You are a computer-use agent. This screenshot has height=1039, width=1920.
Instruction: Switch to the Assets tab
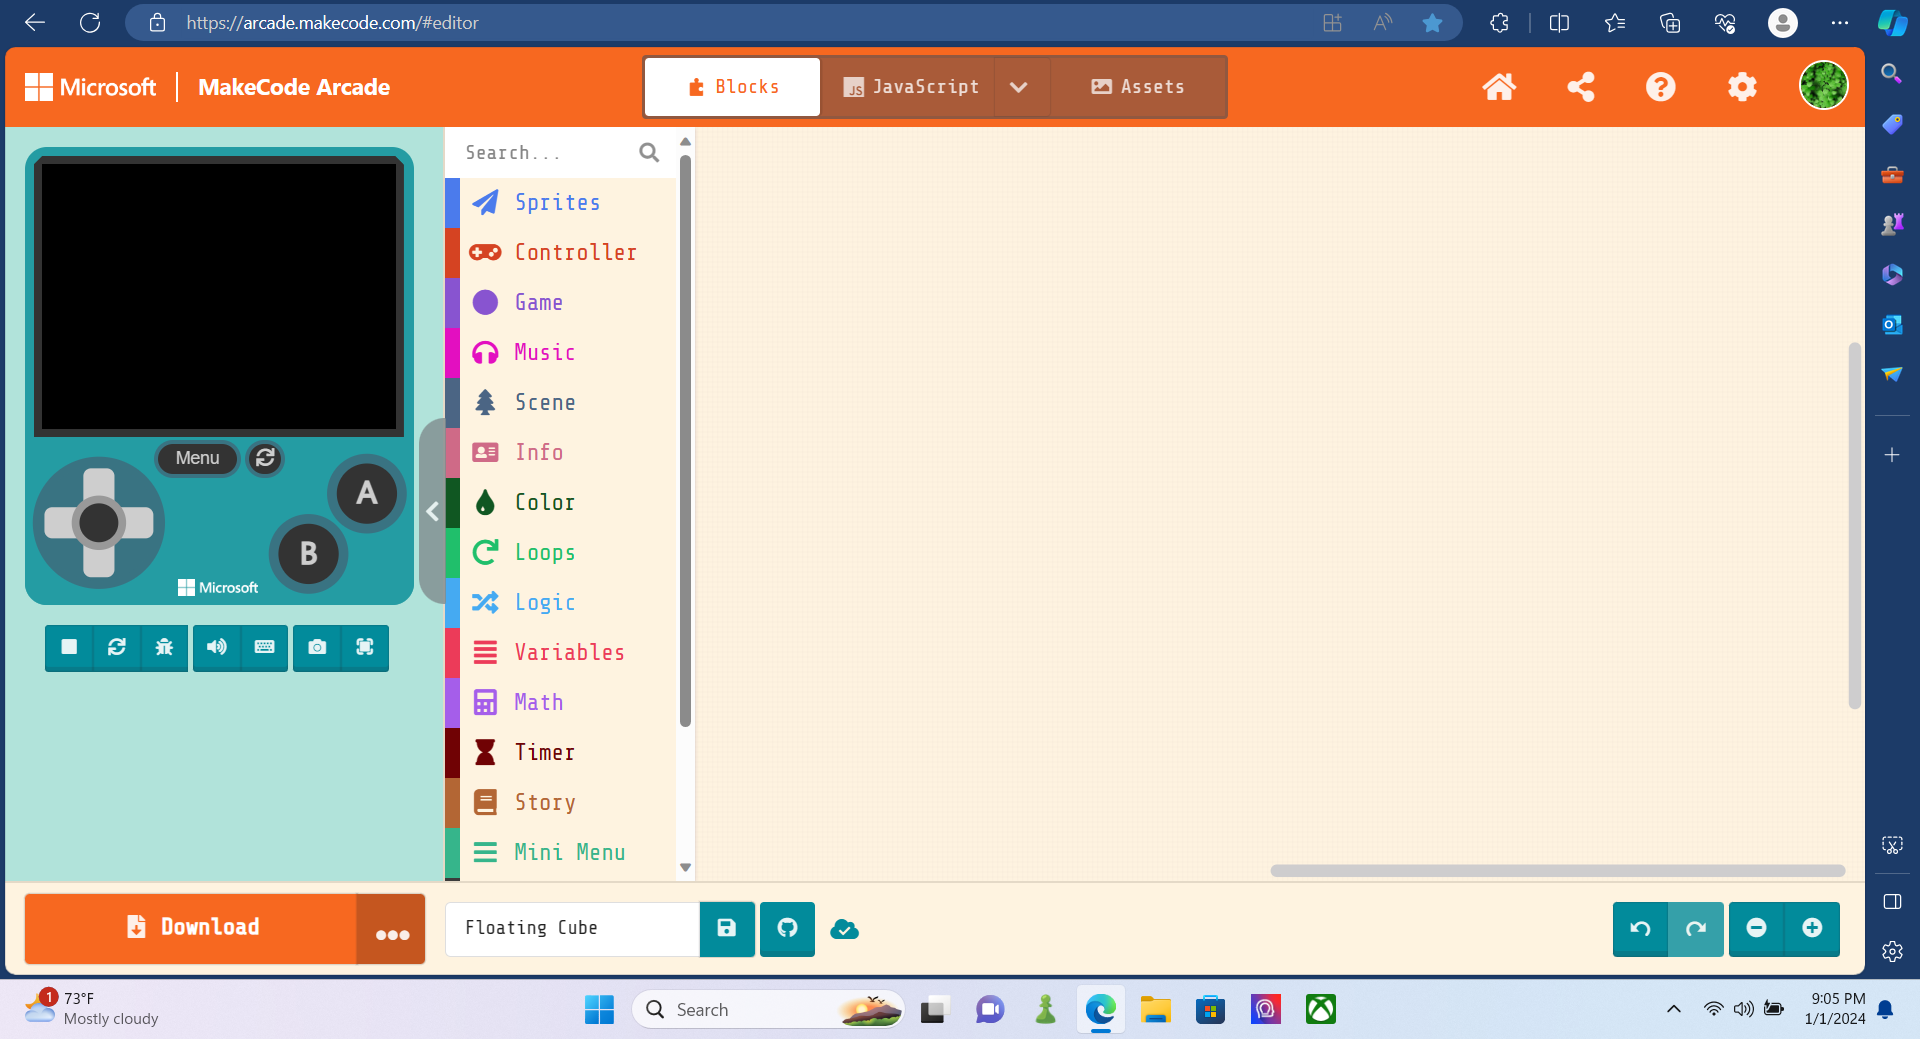pos(1138,87)
